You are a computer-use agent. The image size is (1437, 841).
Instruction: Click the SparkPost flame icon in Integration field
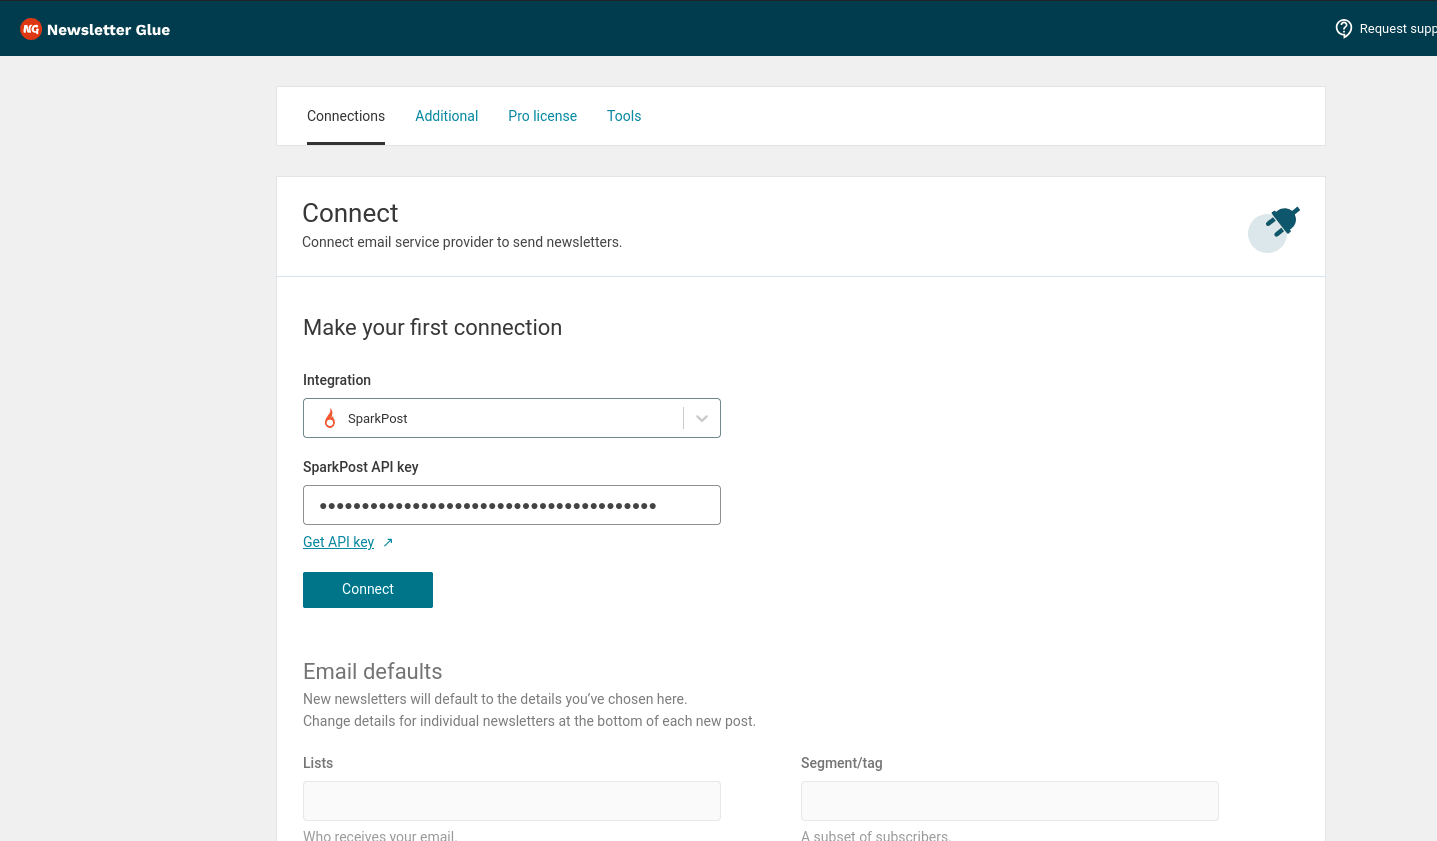click(x=330, y=419)
